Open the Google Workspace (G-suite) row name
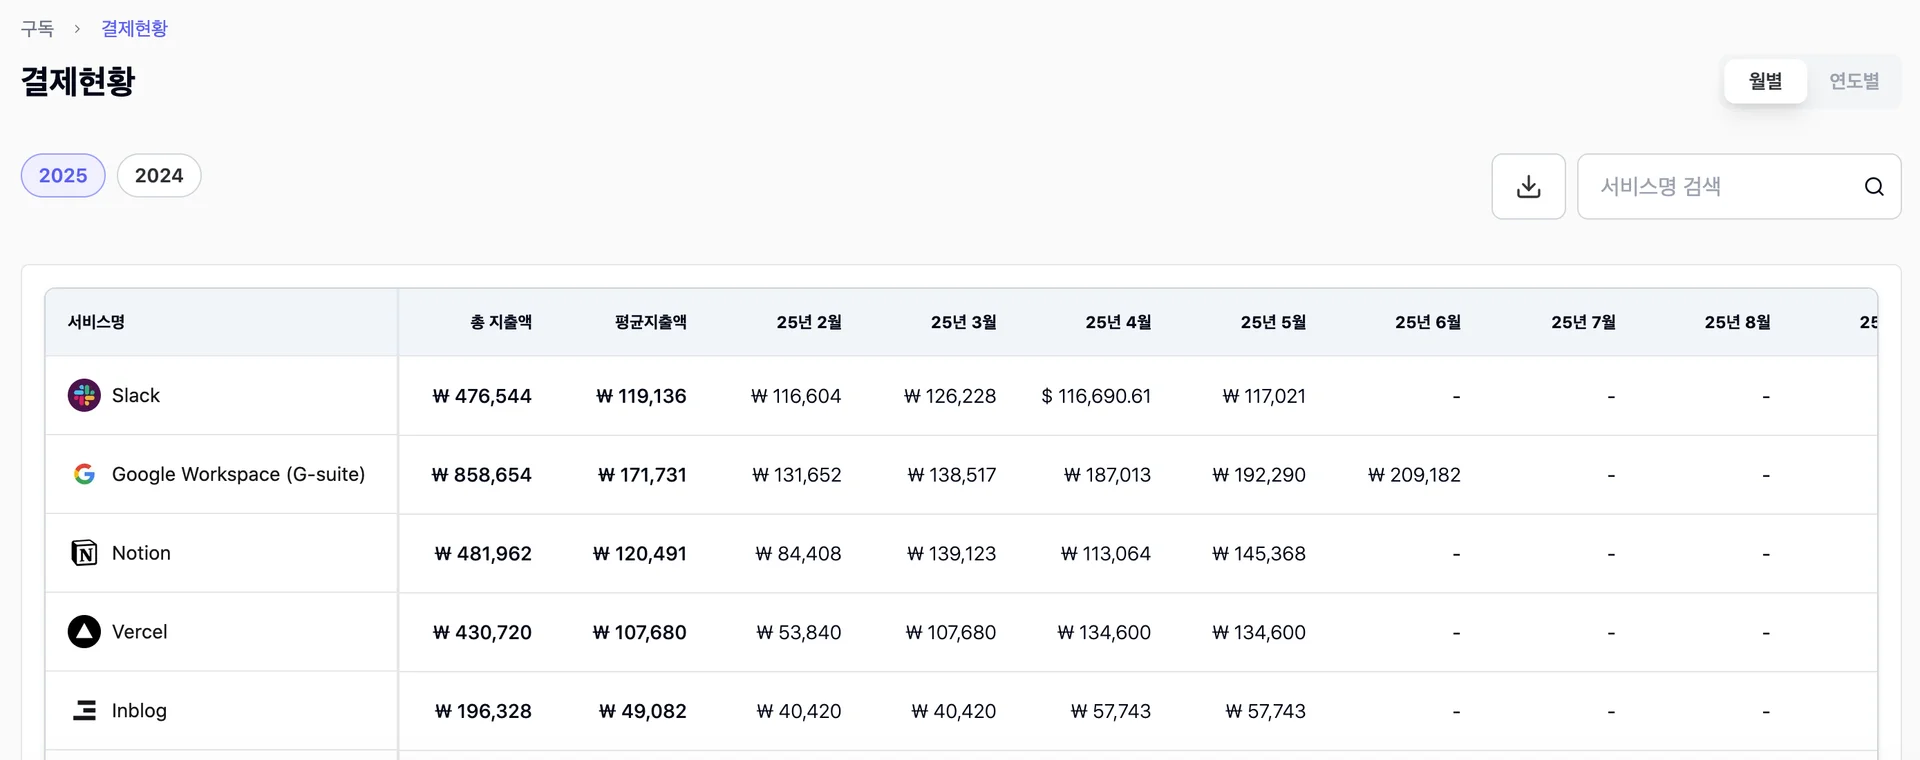 pos(238,474)
